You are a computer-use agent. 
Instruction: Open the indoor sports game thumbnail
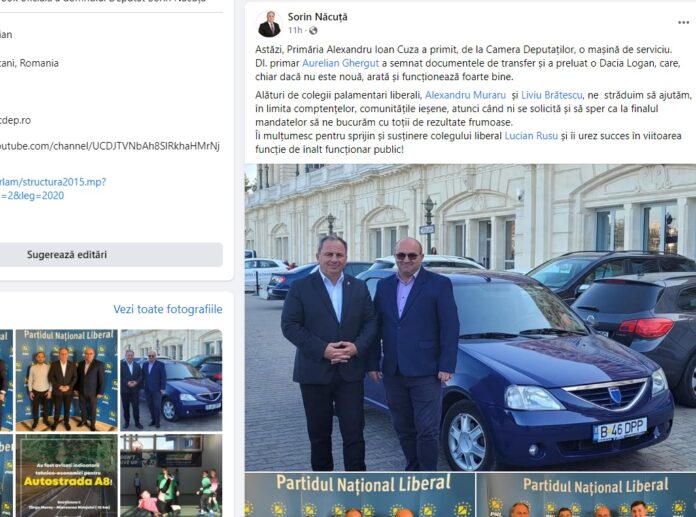[x=171, y=476]
